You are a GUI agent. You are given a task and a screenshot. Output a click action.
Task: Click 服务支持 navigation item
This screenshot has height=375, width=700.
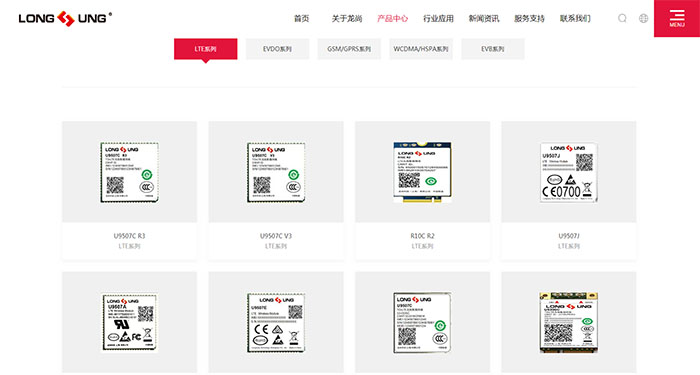click(529, 18)
